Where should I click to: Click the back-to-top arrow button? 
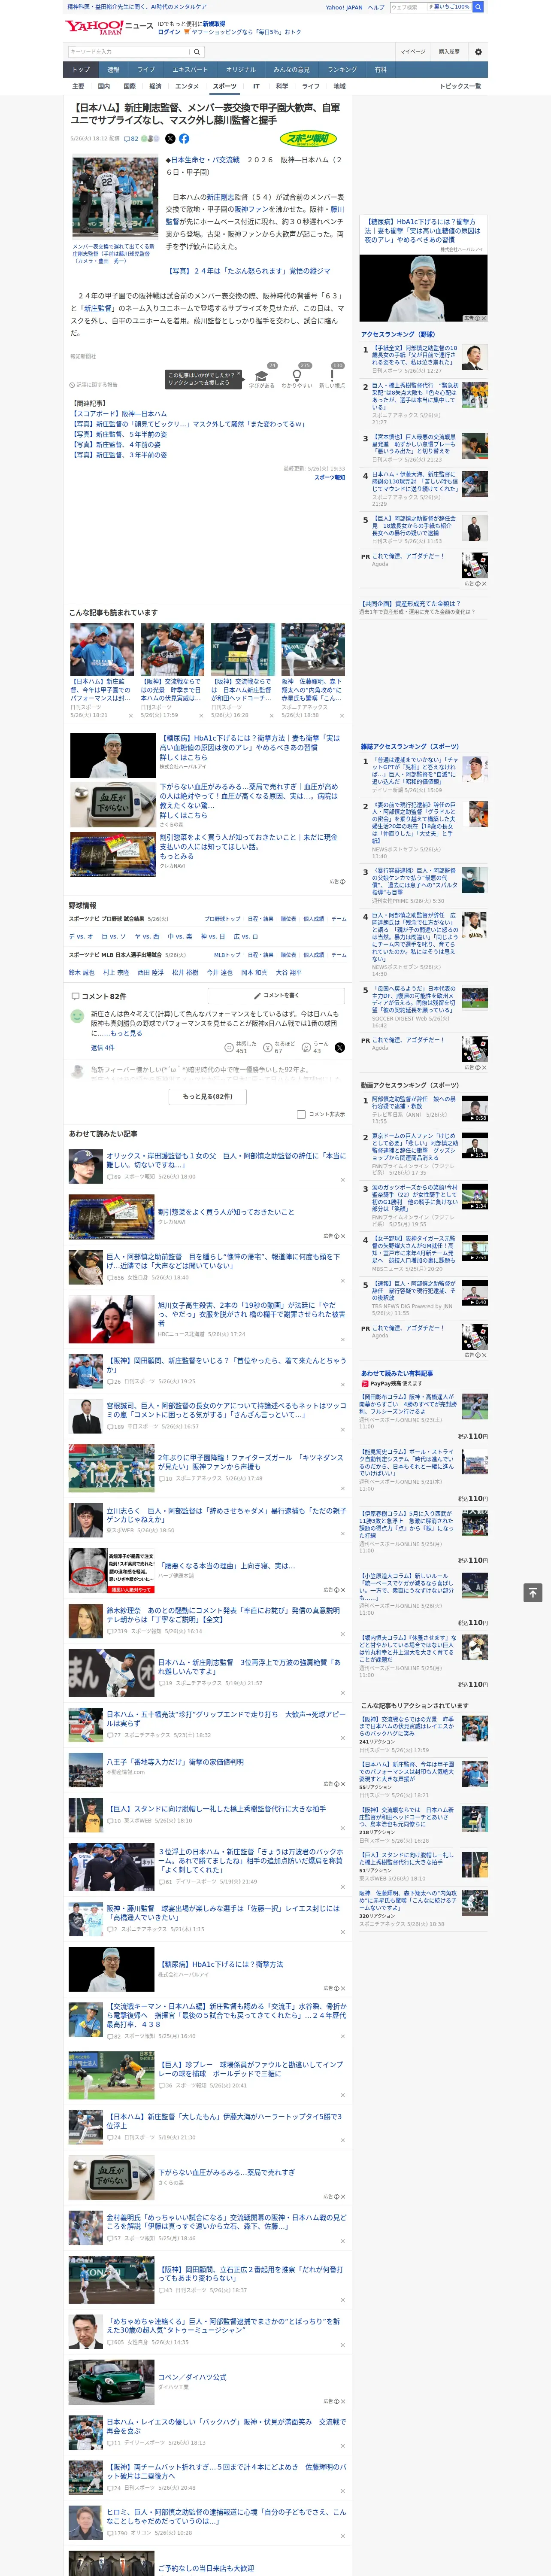pos(533,1592)
